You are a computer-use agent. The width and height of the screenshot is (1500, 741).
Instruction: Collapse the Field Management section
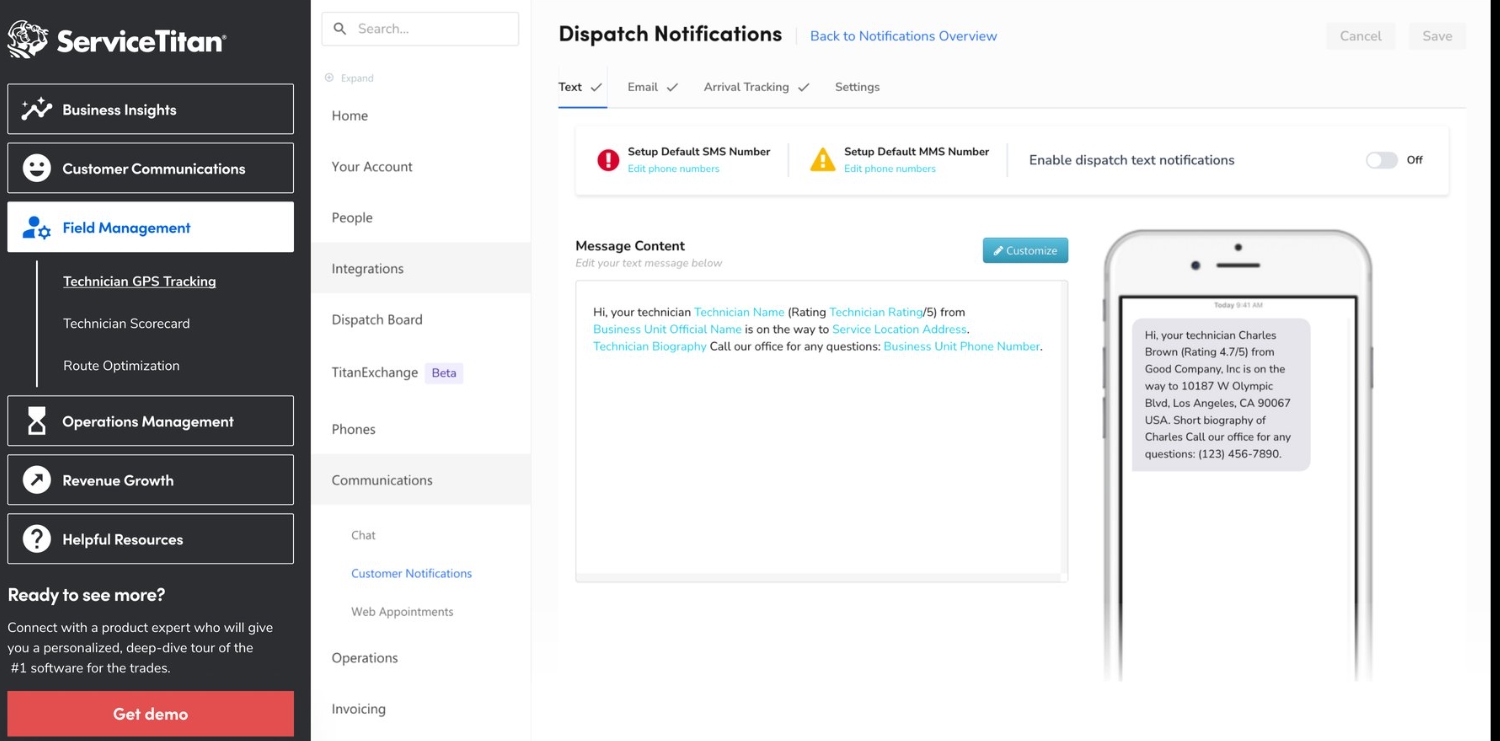tap(151, 227)
